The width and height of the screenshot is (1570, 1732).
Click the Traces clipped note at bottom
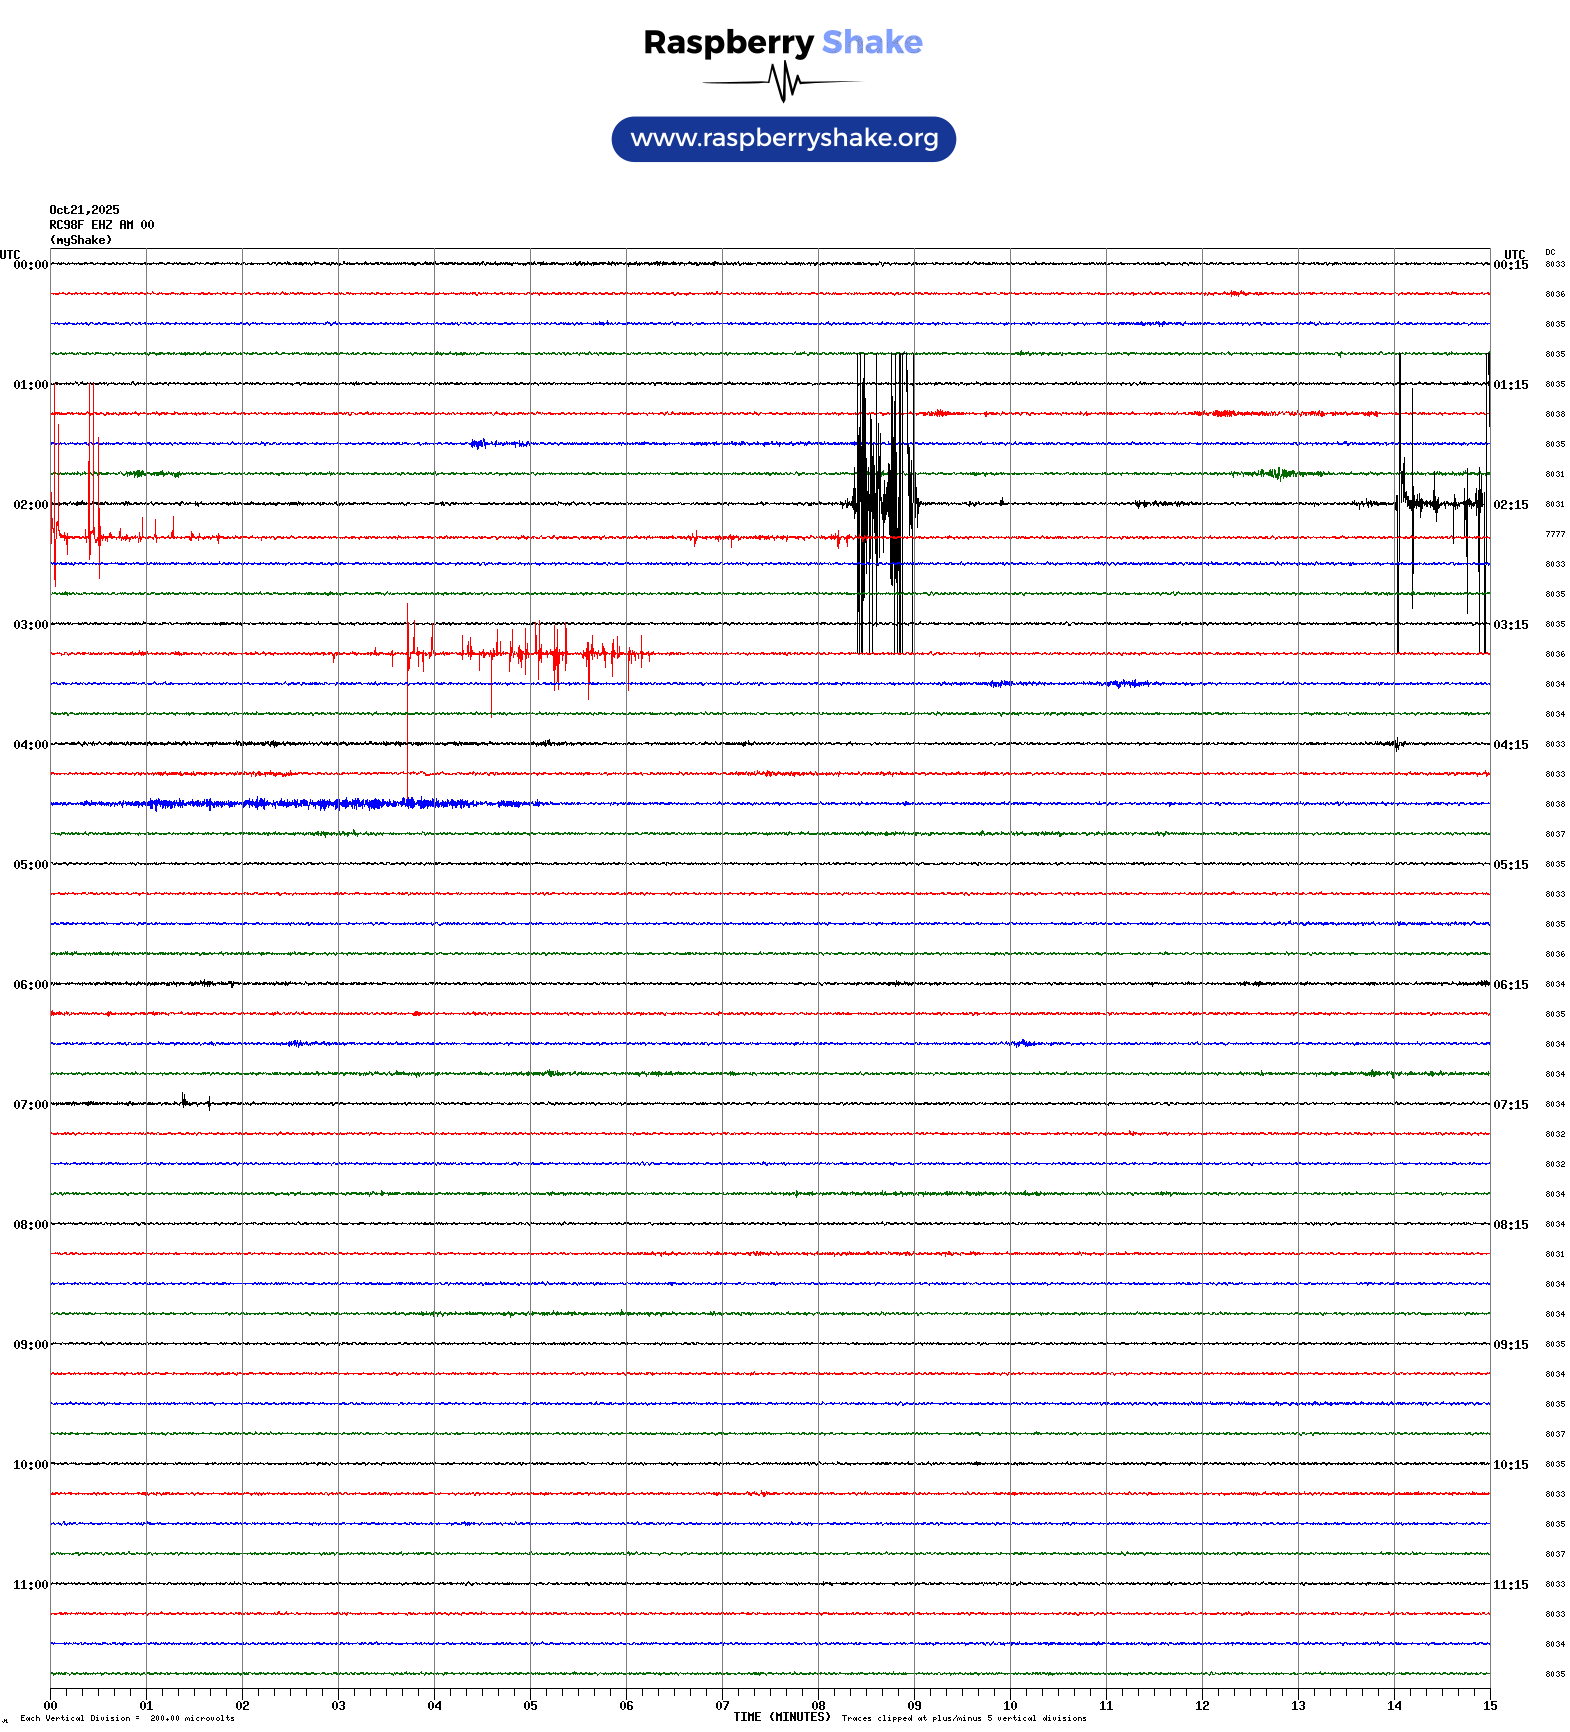(963, 1718)
